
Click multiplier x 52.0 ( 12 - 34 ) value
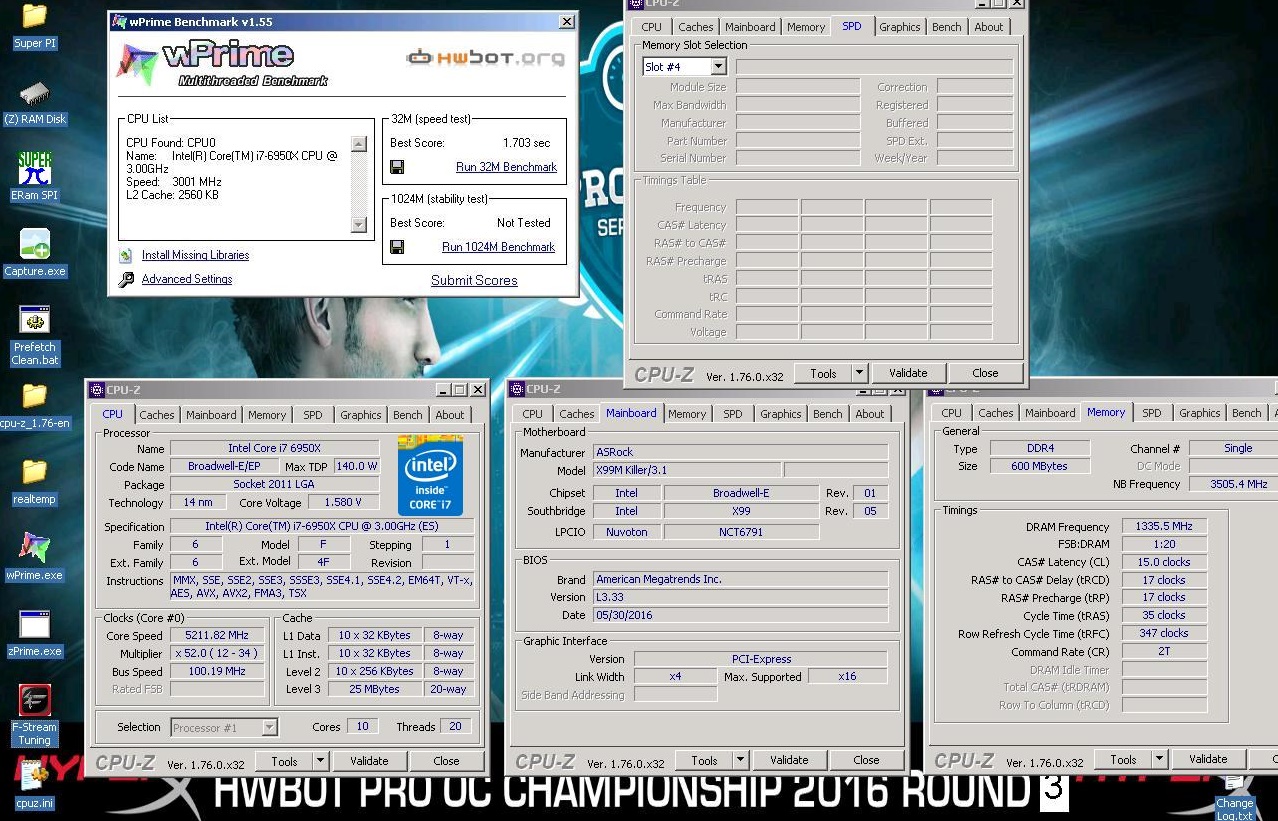217,654
